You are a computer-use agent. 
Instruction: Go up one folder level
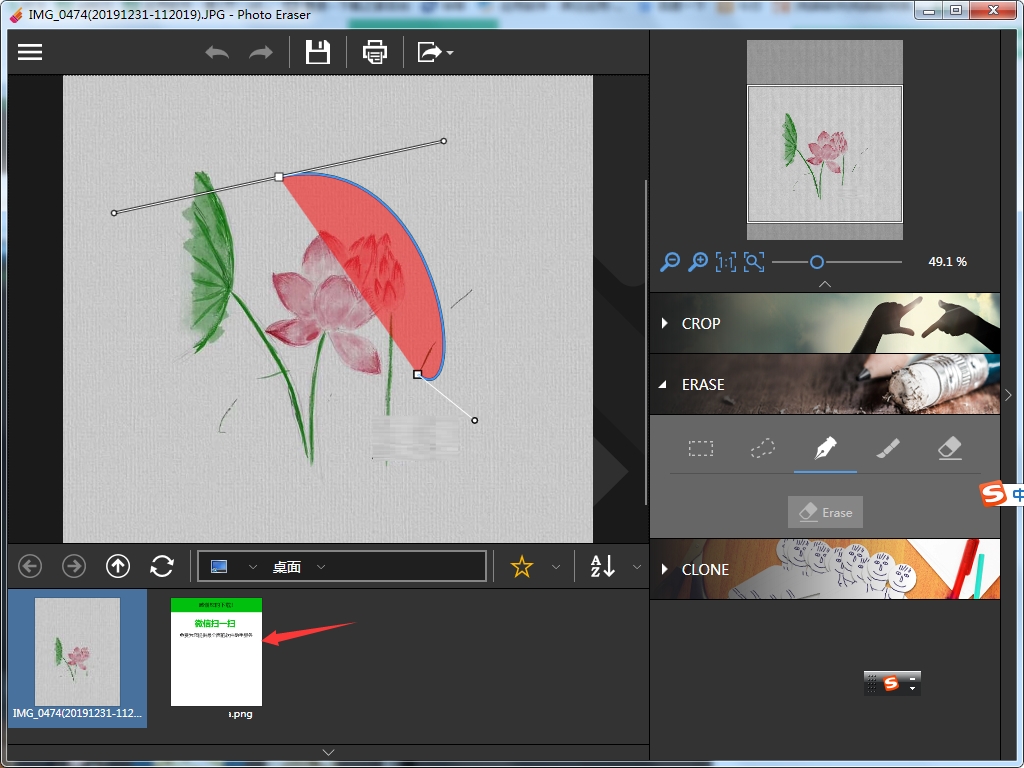[x=118, y=567]
